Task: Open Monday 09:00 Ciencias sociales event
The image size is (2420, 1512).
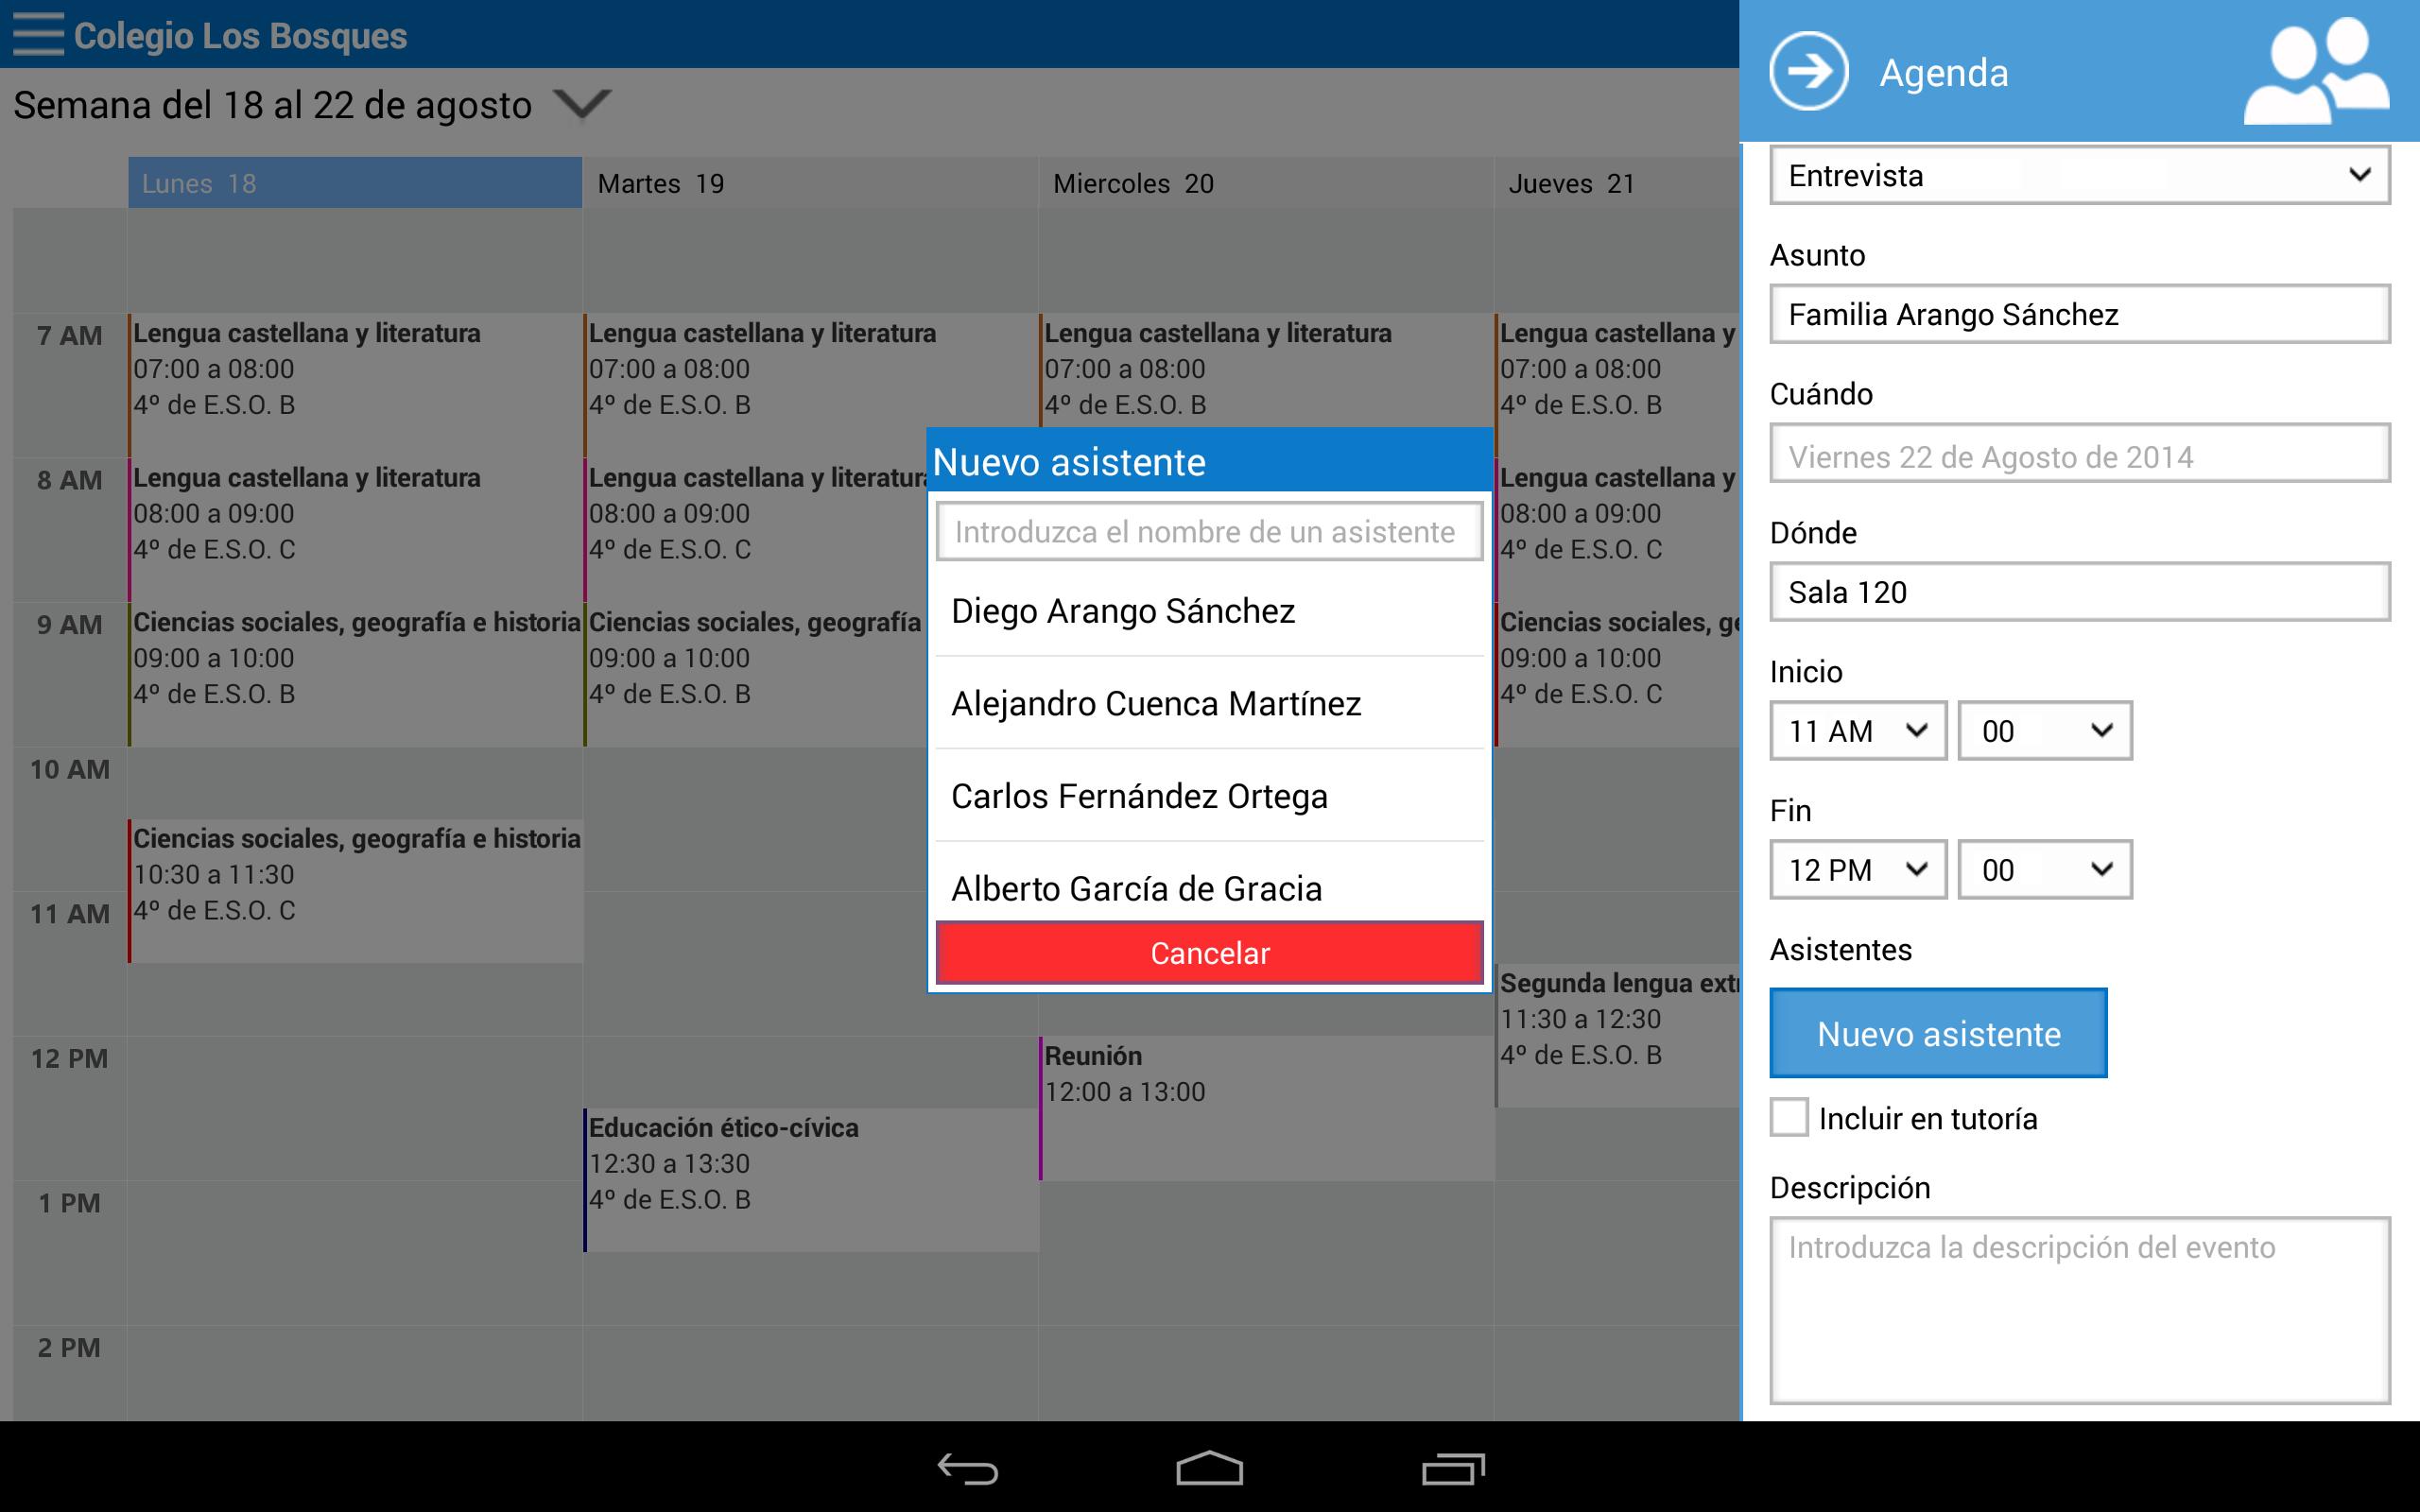Action: click(x=355, y=675)
